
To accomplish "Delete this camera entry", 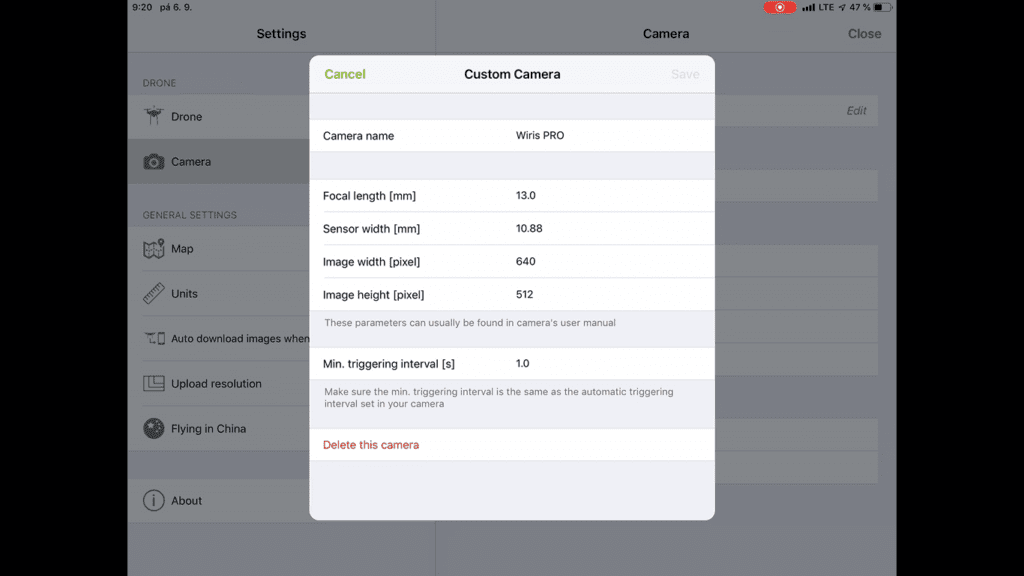I will click(371, 445).
